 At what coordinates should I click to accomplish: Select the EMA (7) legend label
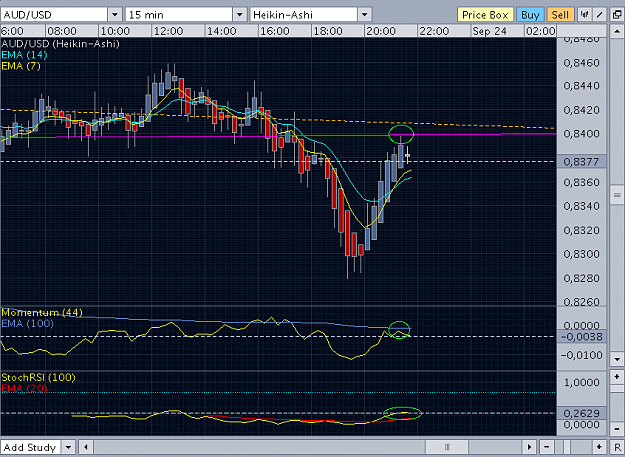[x=21, y=66]
